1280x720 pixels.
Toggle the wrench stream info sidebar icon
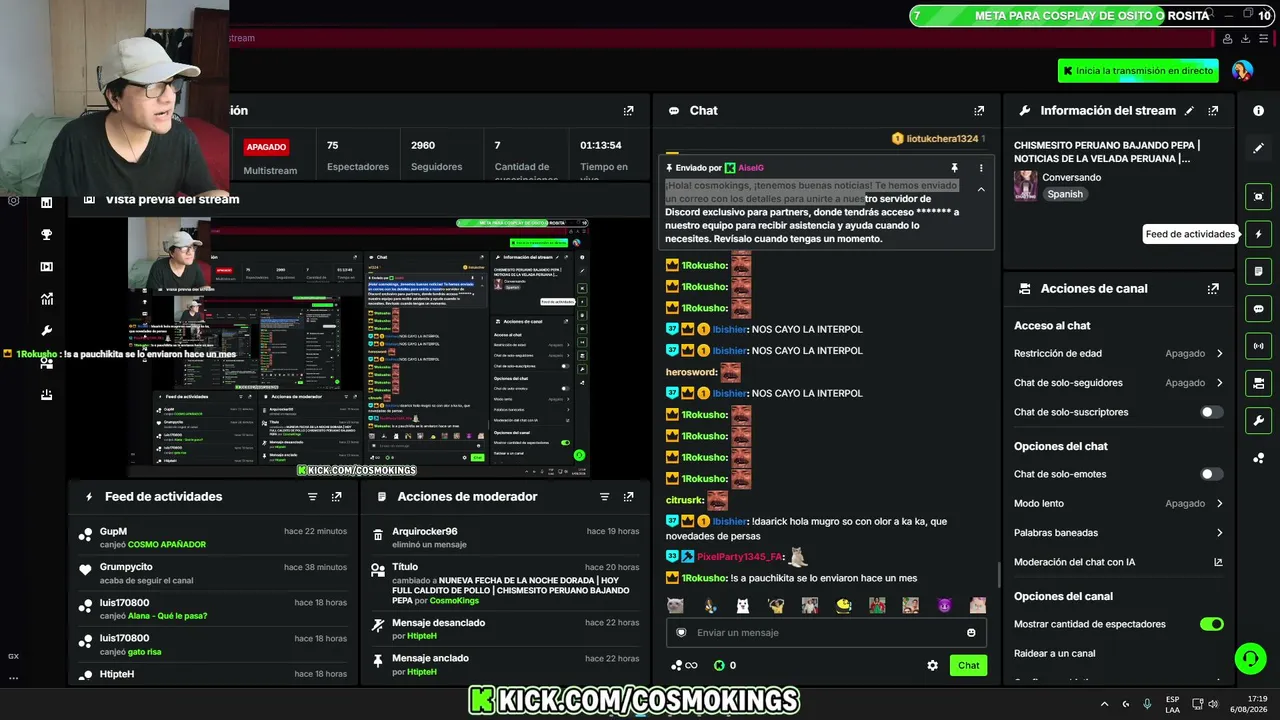pyautogui.click(x=1258, y=421)
